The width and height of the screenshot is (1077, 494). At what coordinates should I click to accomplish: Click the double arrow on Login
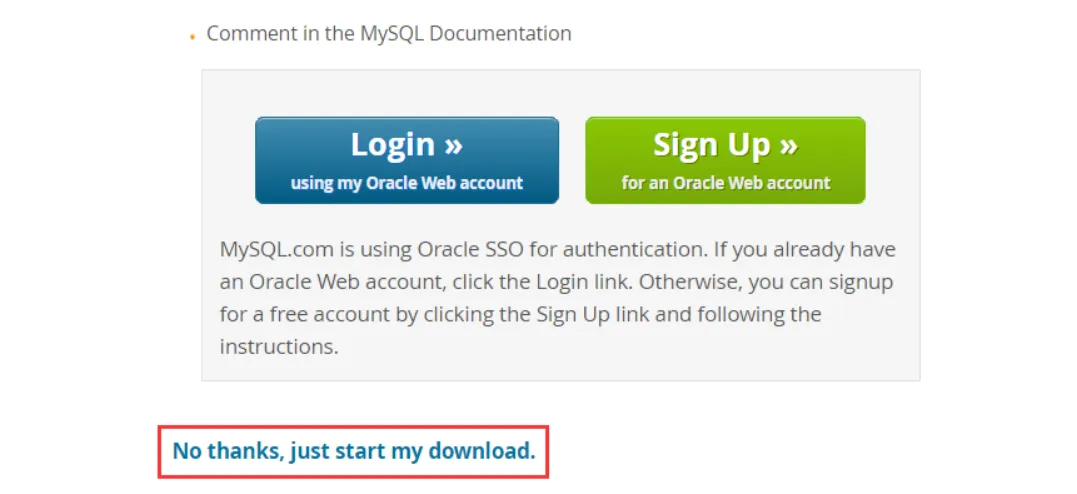click(453, 145)
